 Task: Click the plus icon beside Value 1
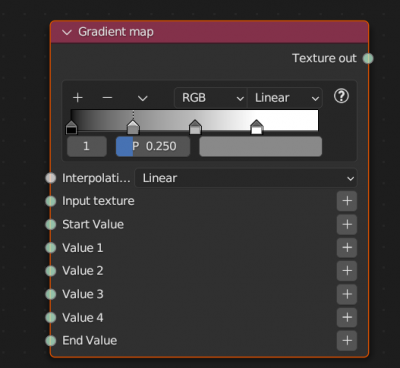[x=347, y=248]
